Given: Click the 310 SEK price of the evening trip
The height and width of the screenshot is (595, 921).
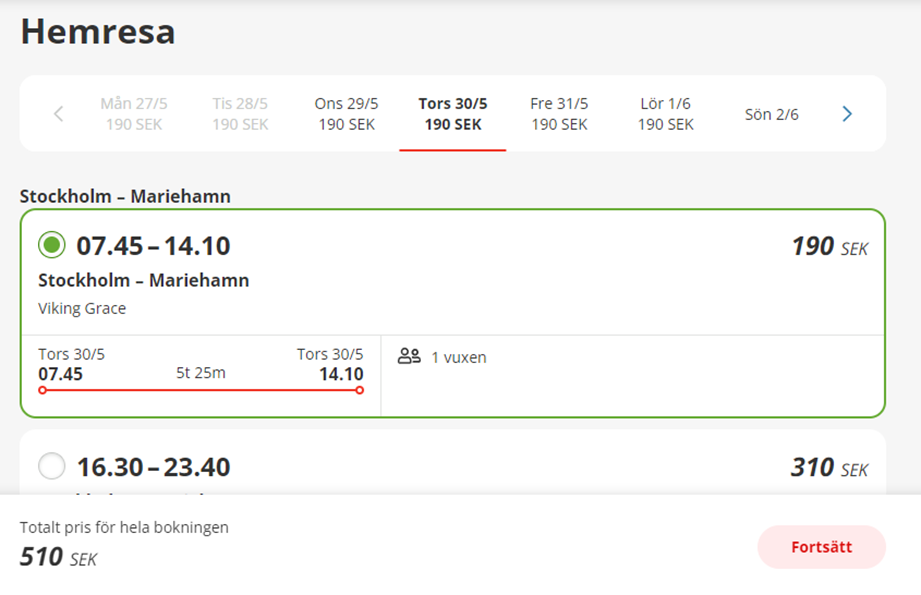Looking at the screenshot, I should [829, 468].
